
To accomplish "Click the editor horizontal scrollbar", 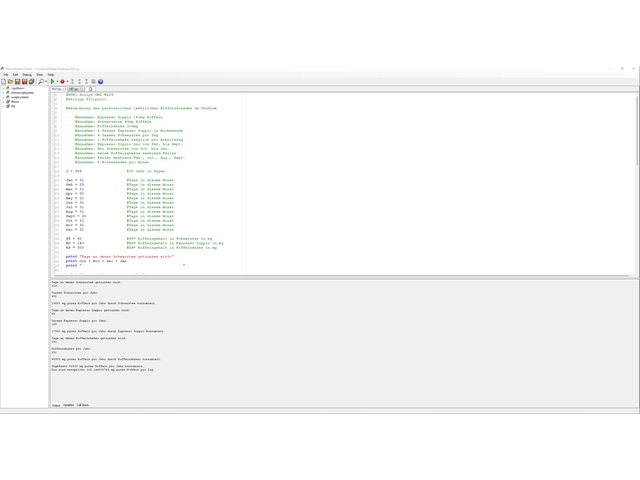I will [339, 276].
